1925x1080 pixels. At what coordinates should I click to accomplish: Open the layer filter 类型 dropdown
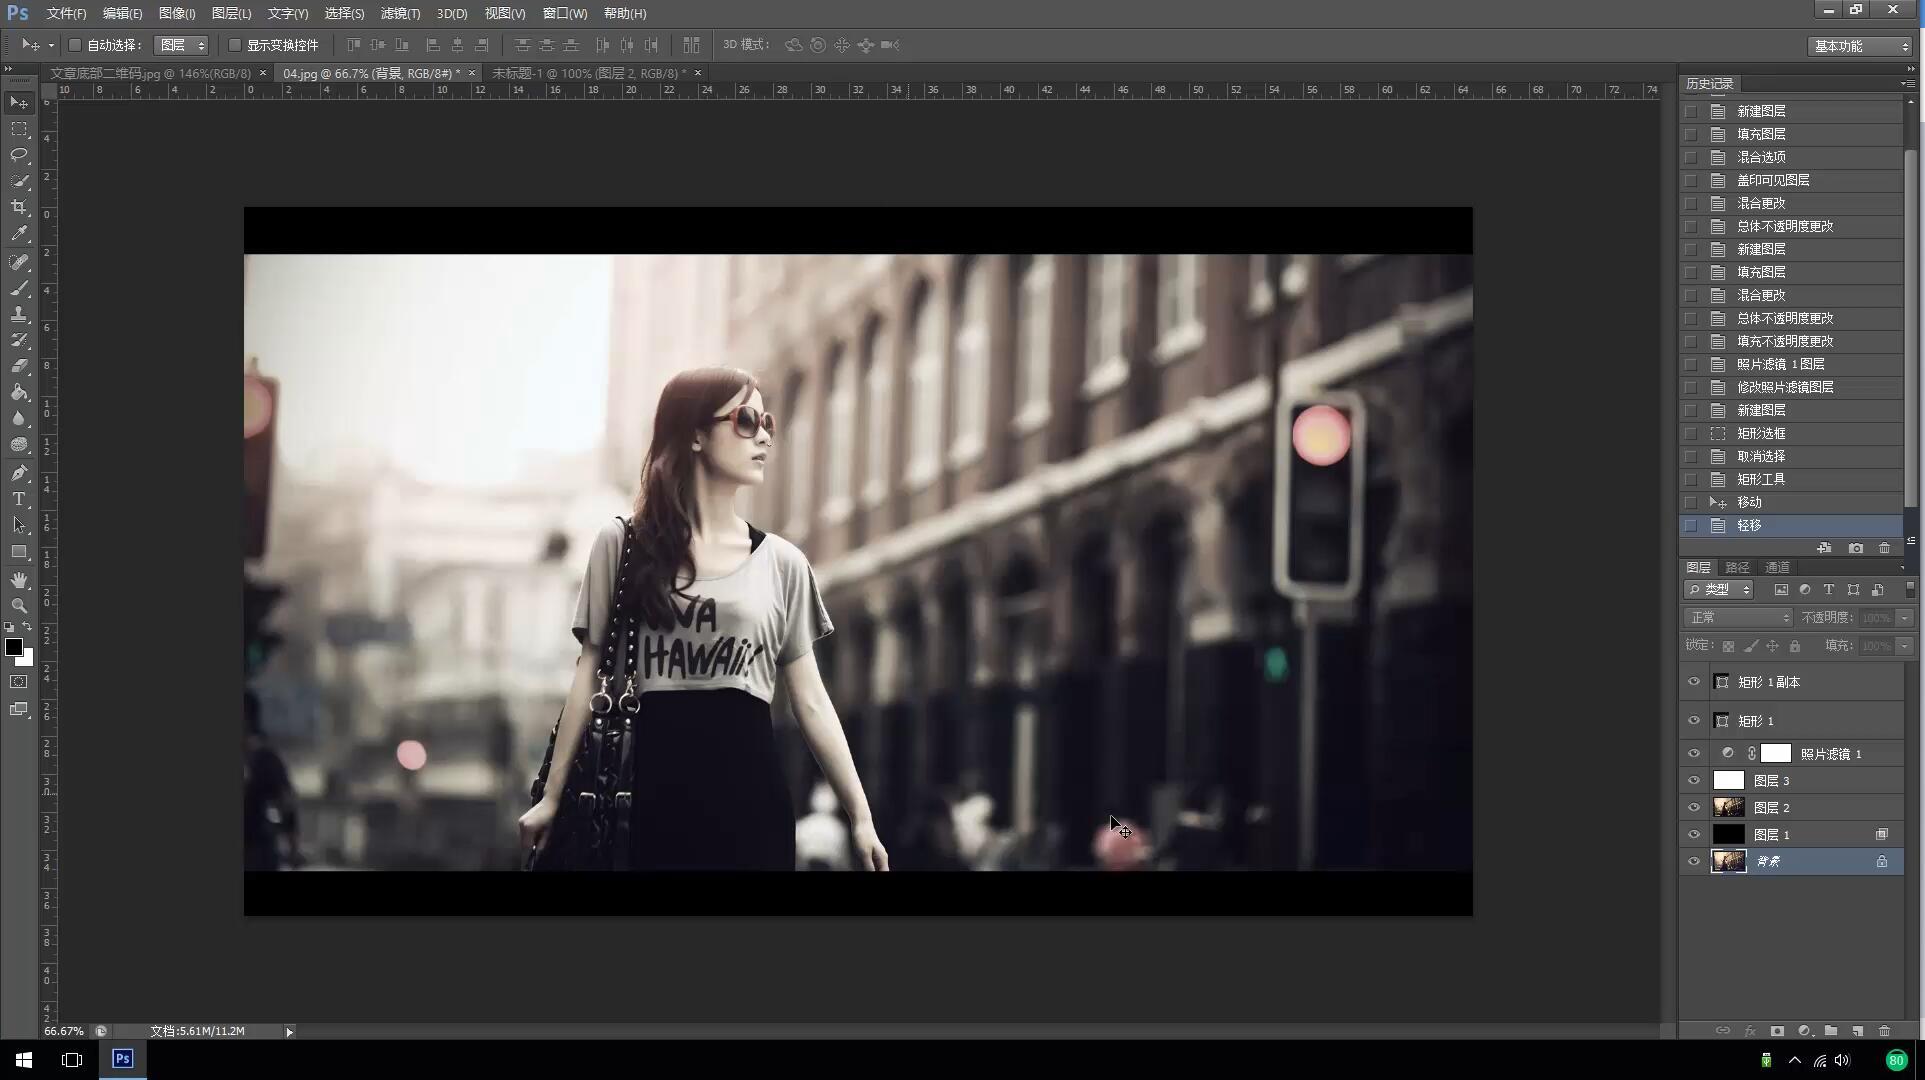(x=1719, y=590)
